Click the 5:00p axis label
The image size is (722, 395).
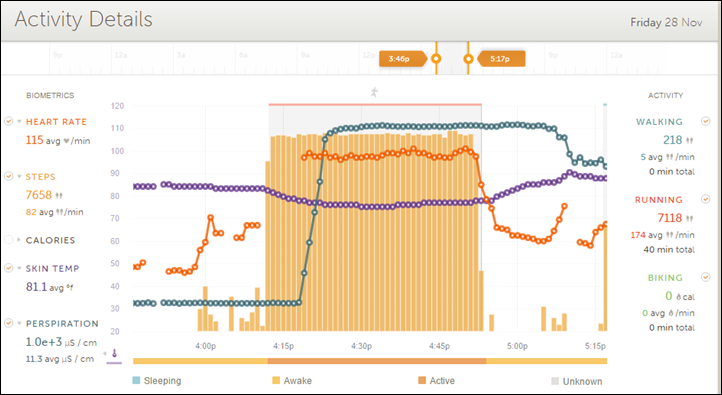coord(517,346)
